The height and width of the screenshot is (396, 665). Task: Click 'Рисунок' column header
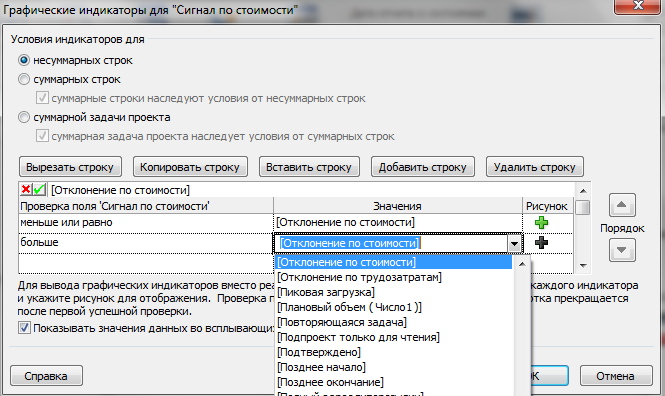(547, 206)
